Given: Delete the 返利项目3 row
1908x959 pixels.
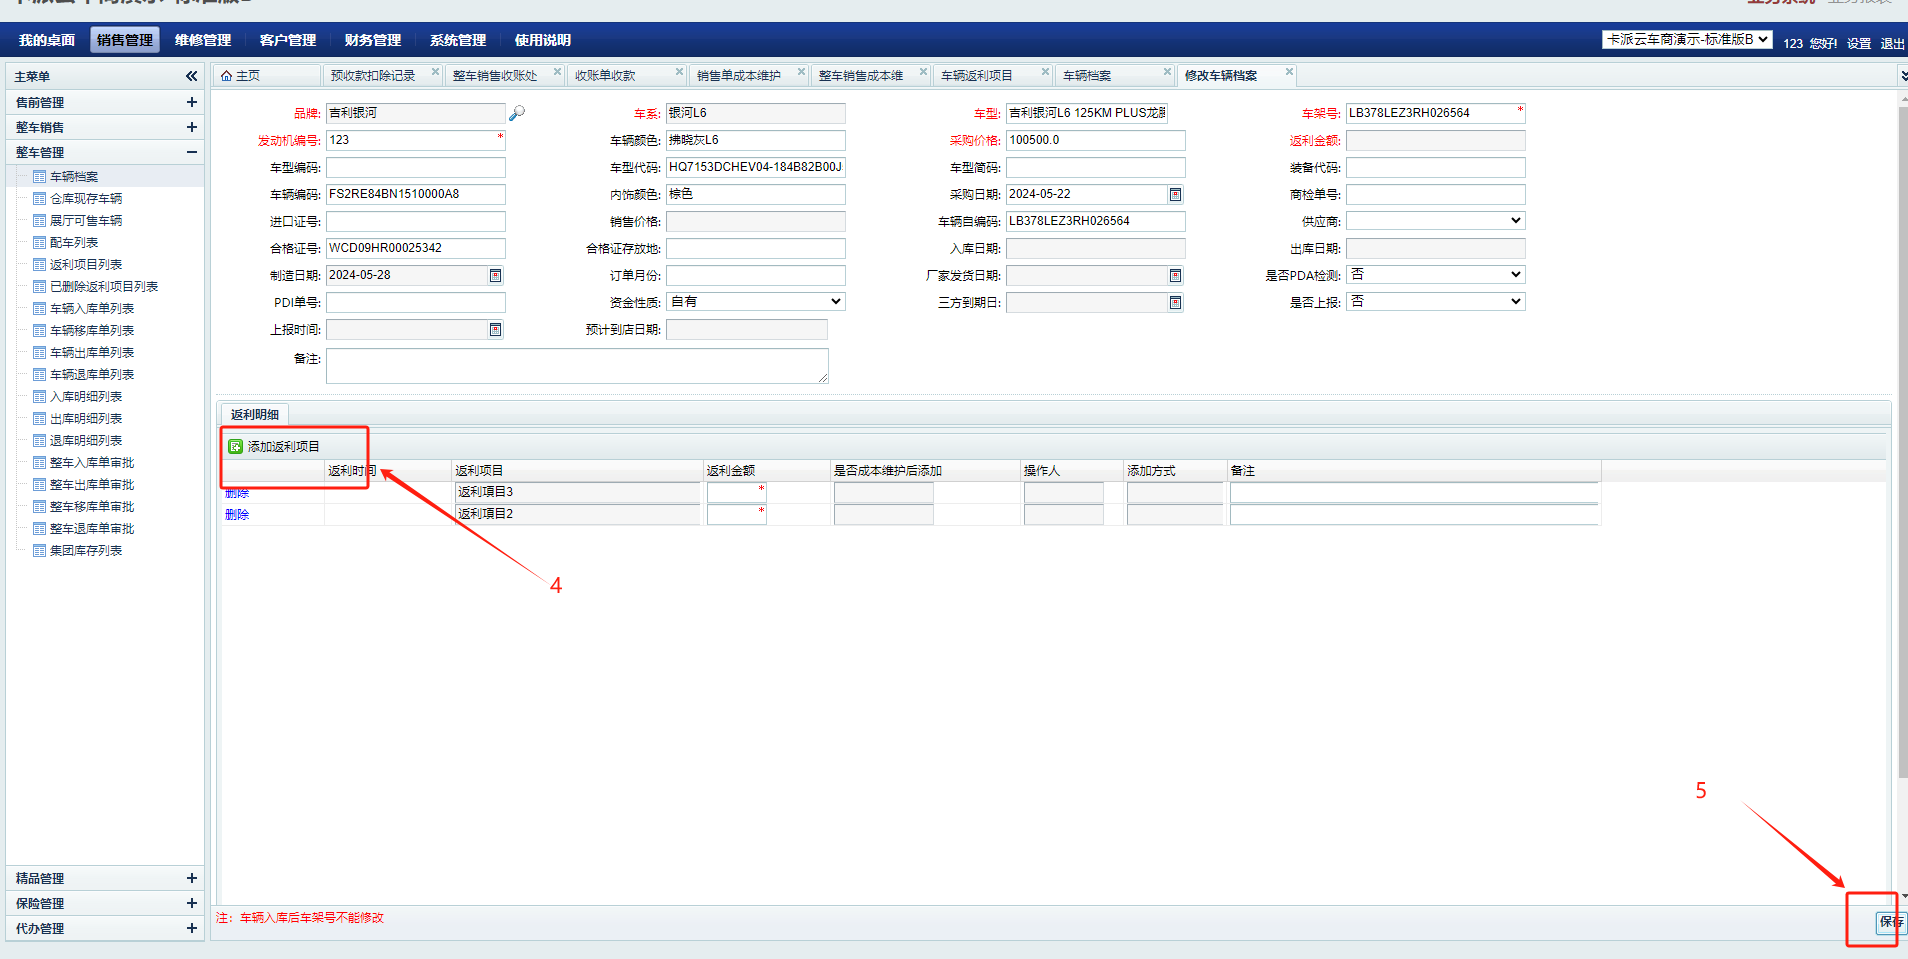Looking at the screenshot, I should coord(237,493).
